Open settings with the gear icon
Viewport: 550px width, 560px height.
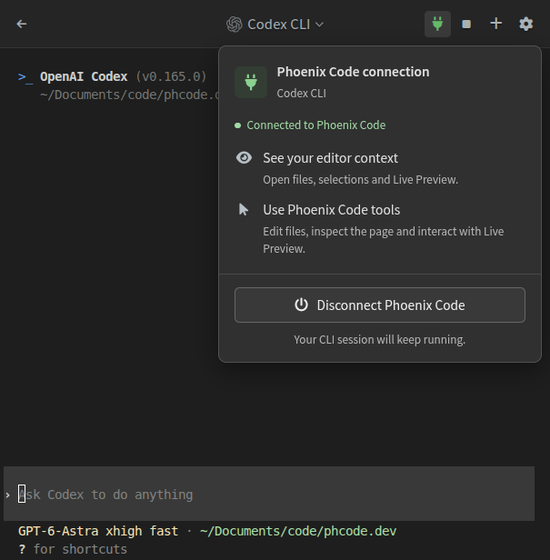(526, 24)
